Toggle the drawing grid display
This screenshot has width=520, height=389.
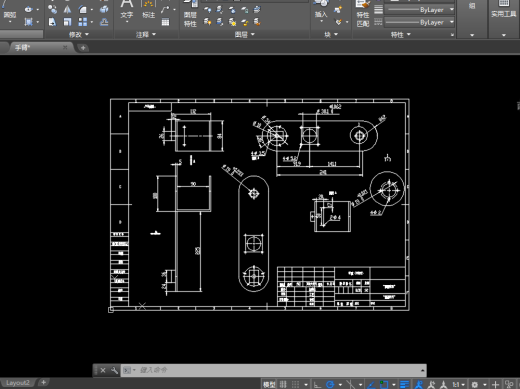(x=283, y=384)
